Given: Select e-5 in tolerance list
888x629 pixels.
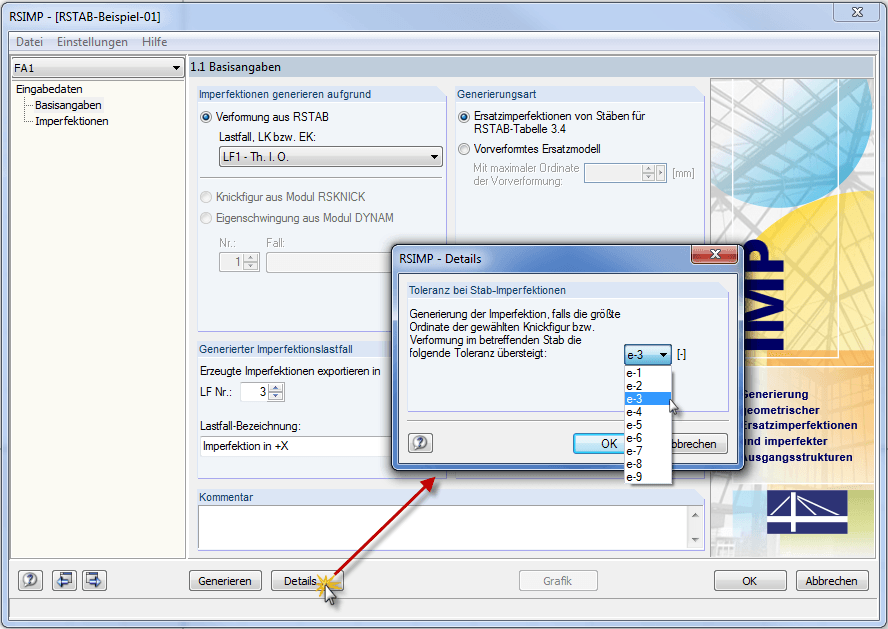Looking at the screenshot, I should pos(648,425).
